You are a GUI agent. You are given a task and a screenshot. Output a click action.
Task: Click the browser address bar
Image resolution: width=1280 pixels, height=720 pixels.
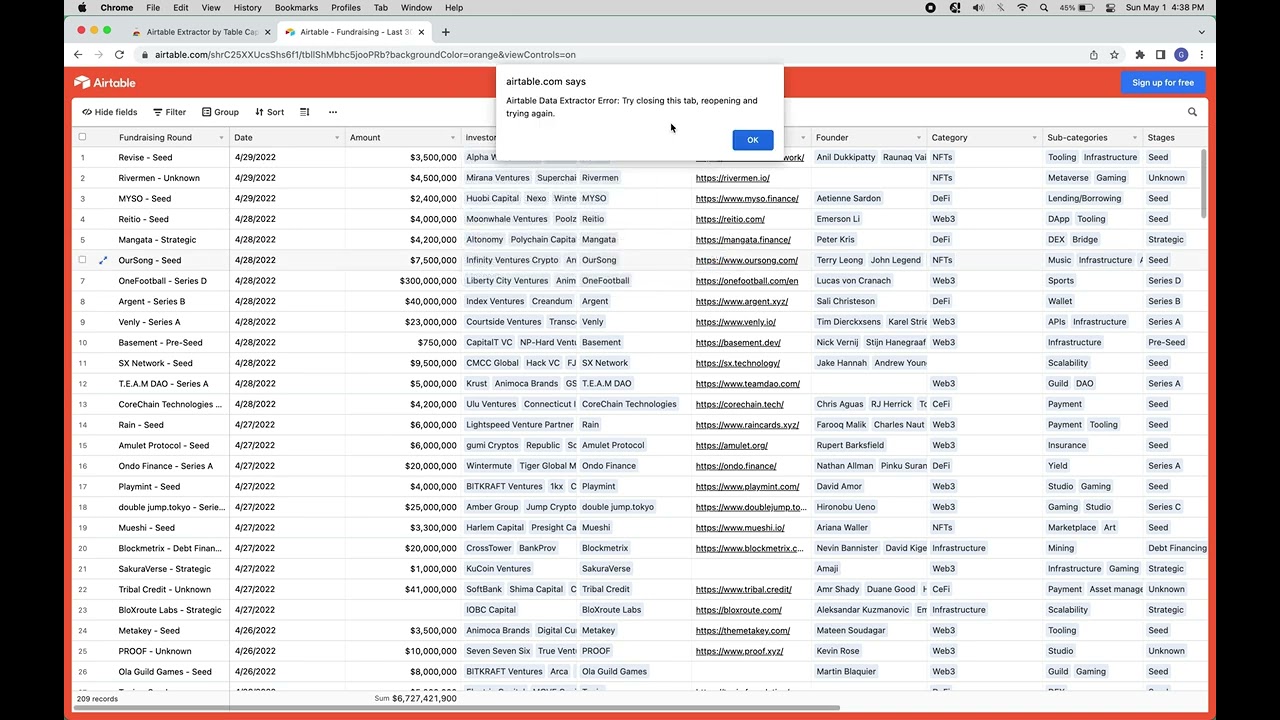click(610, 55)
